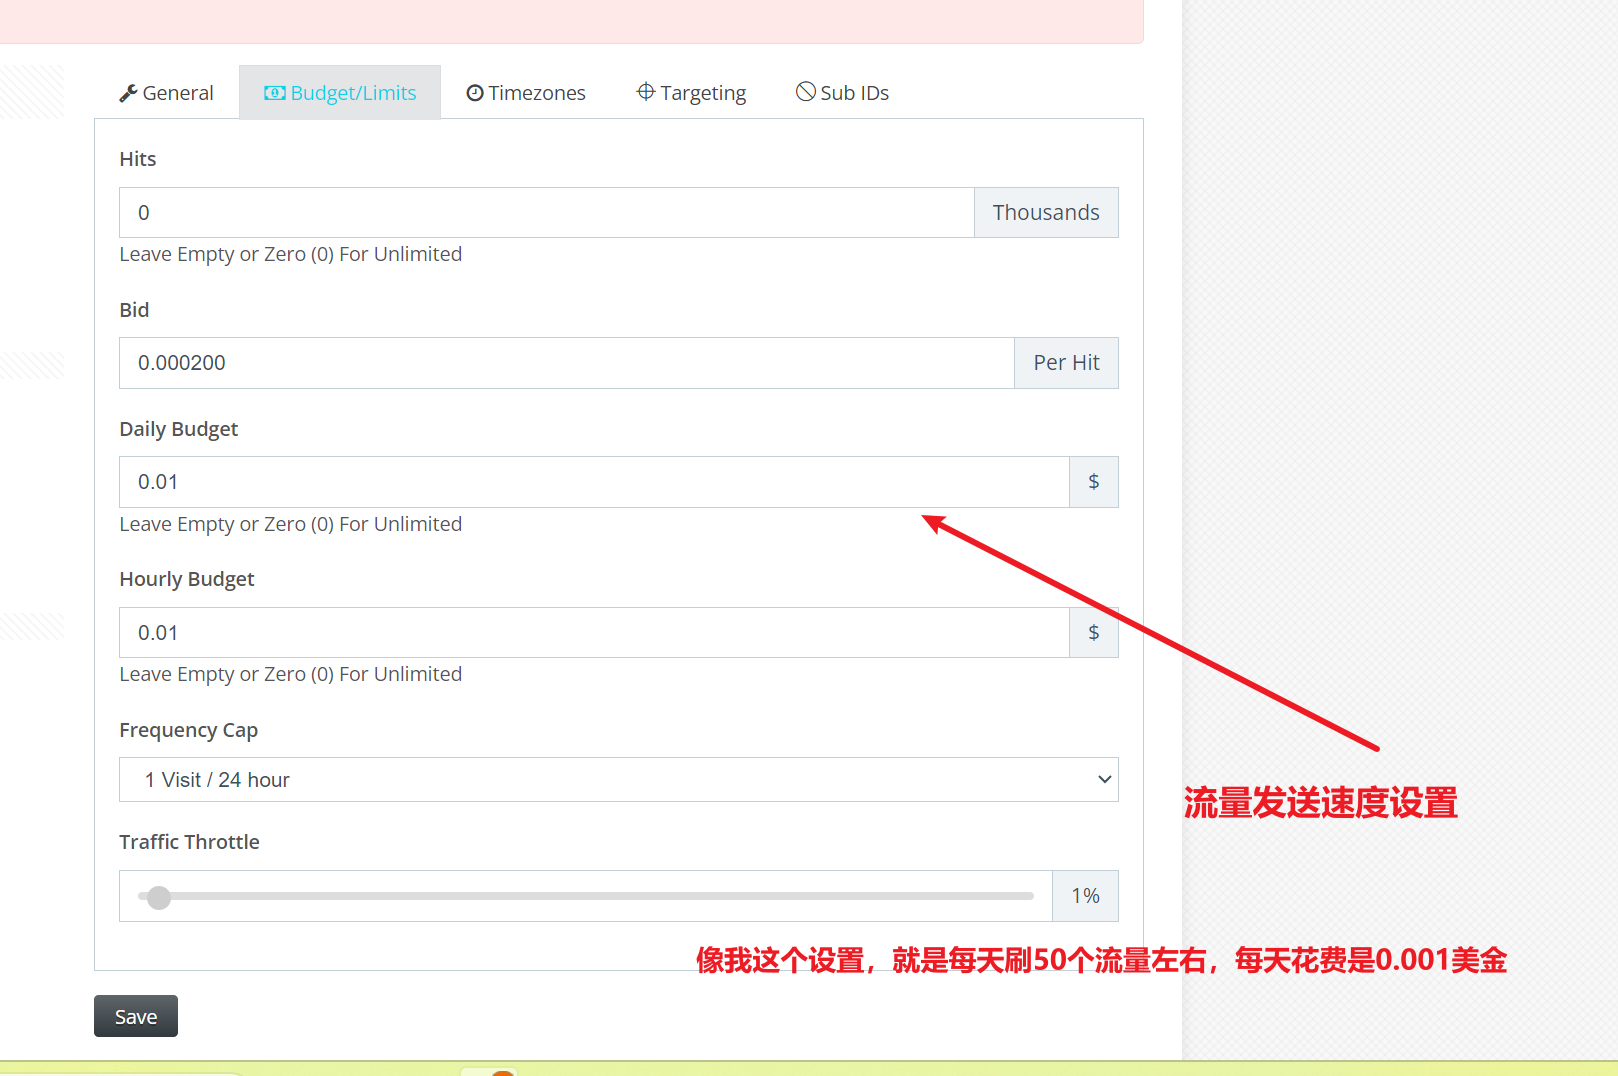Click the dollar sign next to Daily Budget
1618x1076 pixels.
tap(1093, 482)
